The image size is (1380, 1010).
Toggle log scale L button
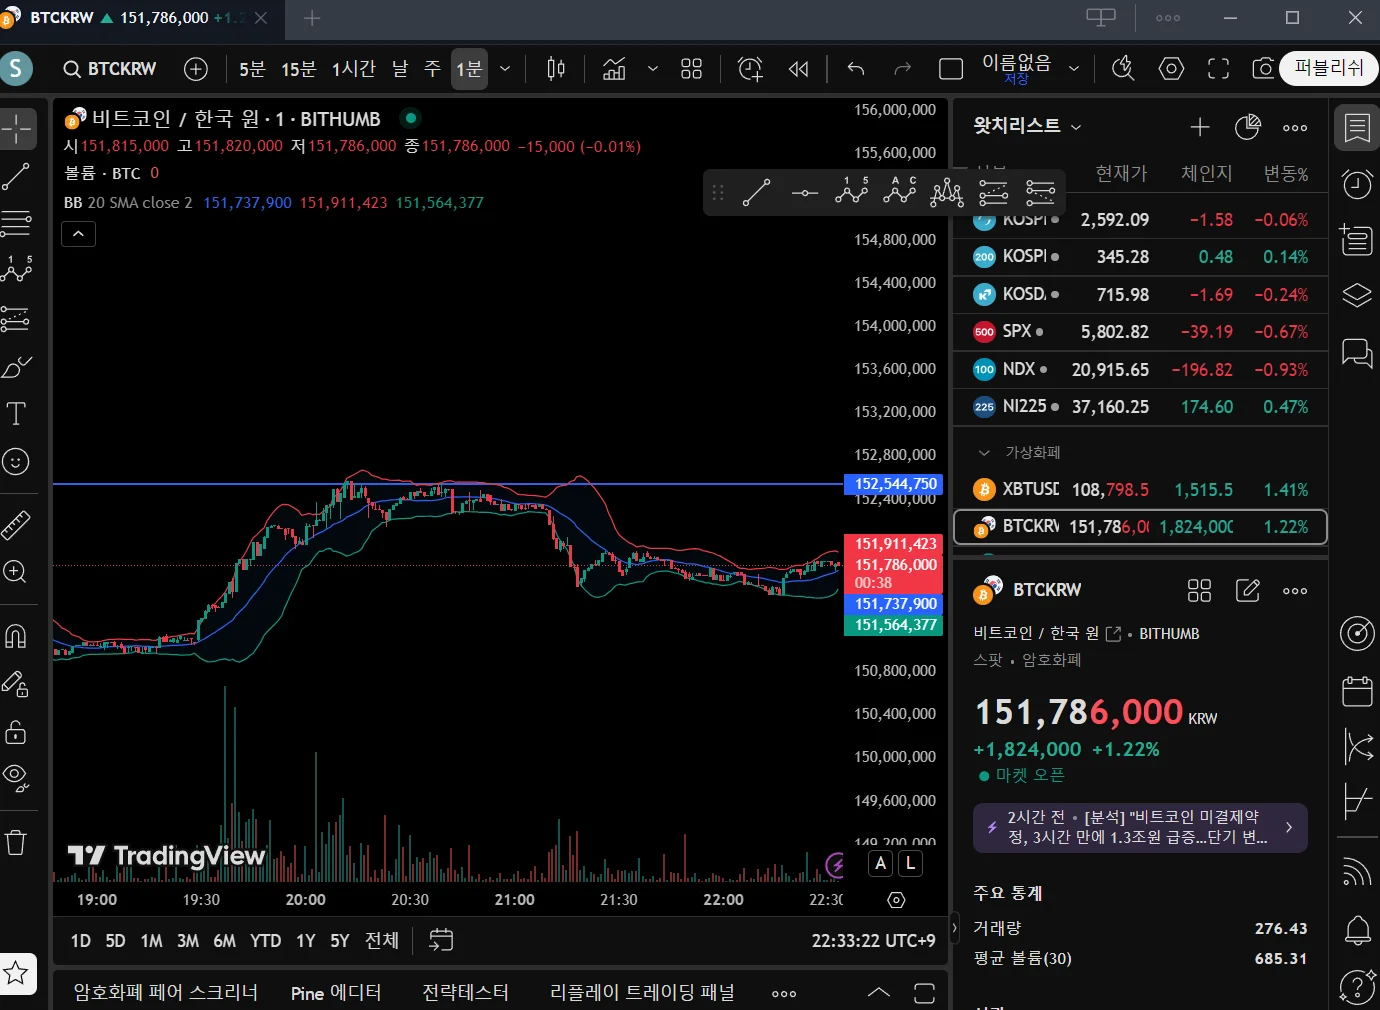pyautogui.click(x=910, y=864)
